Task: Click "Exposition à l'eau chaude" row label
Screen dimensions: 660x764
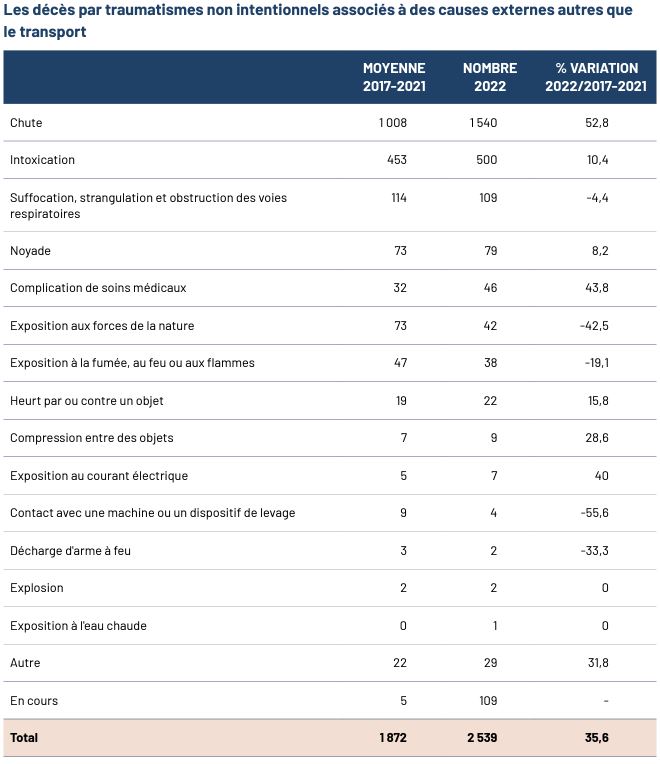Action: [78, 626]
